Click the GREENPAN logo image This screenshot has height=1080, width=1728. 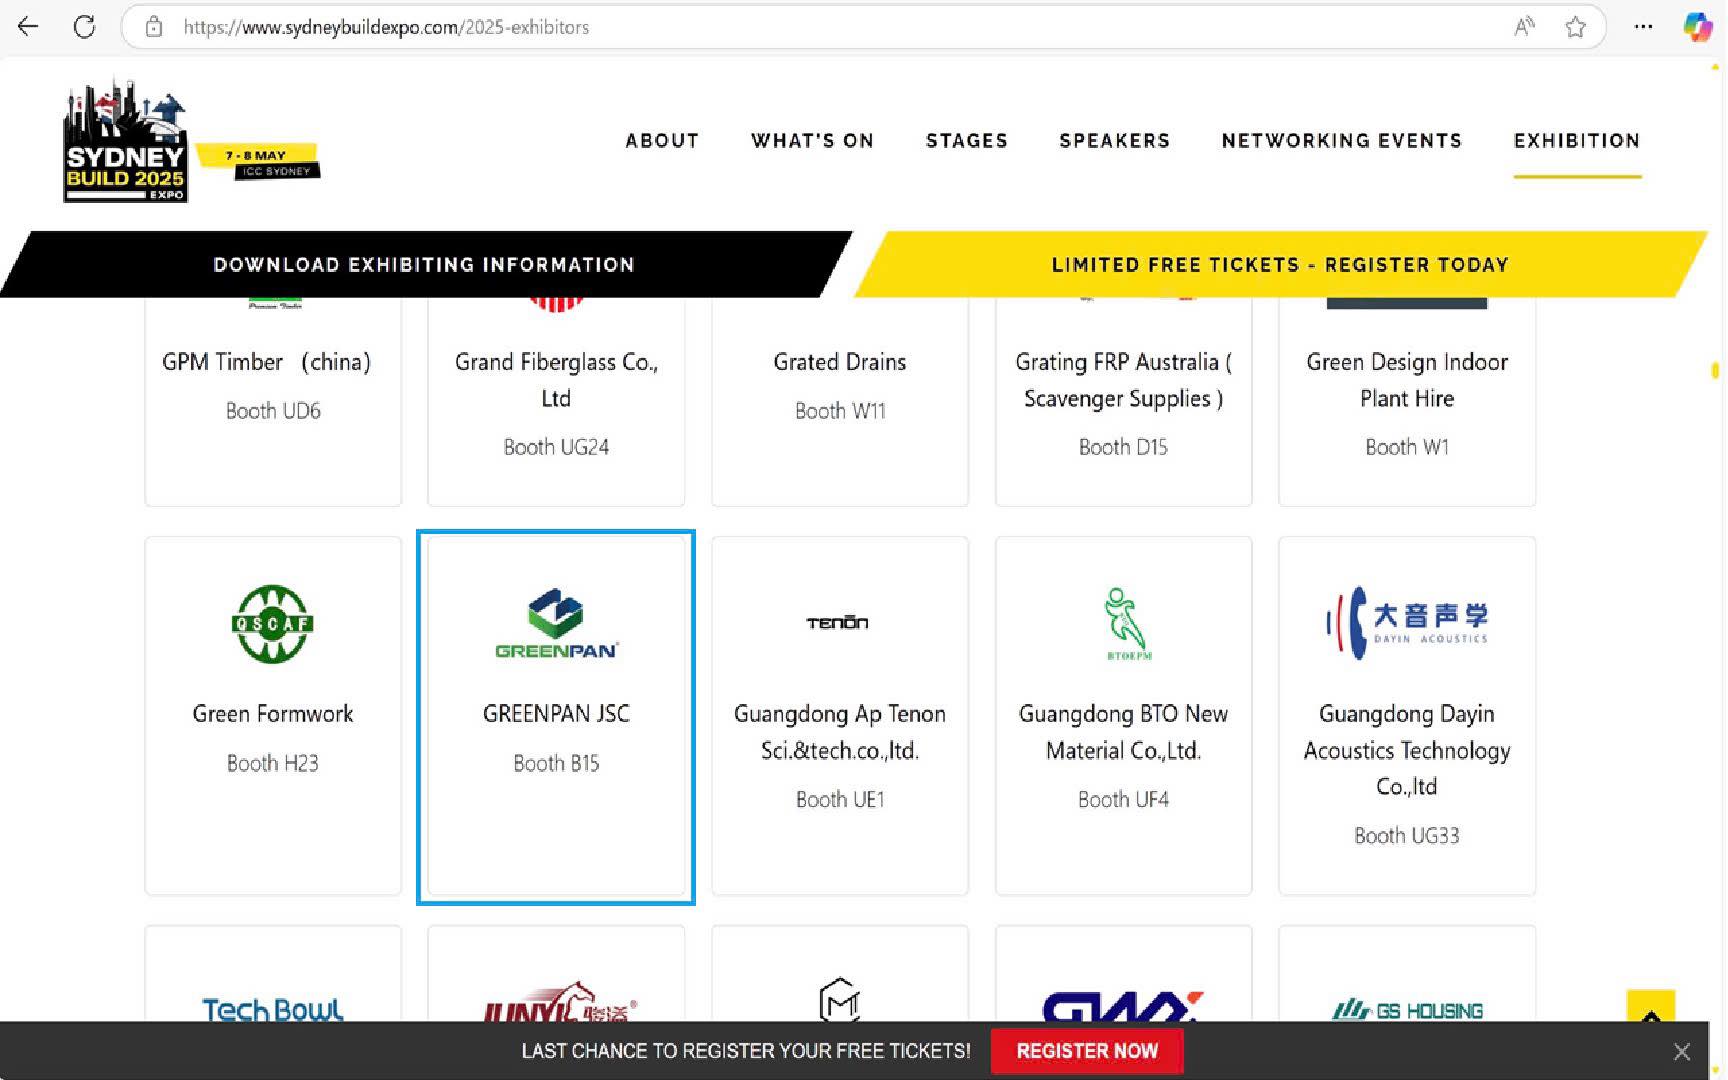(556, 624)
